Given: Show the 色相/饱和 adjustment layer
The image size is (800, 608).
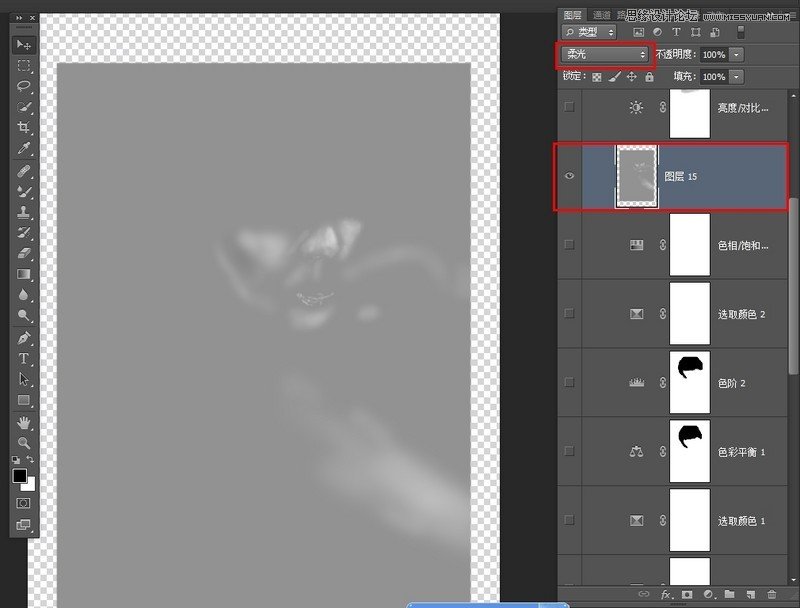Looking at the screenshot, I should point(569,244).
